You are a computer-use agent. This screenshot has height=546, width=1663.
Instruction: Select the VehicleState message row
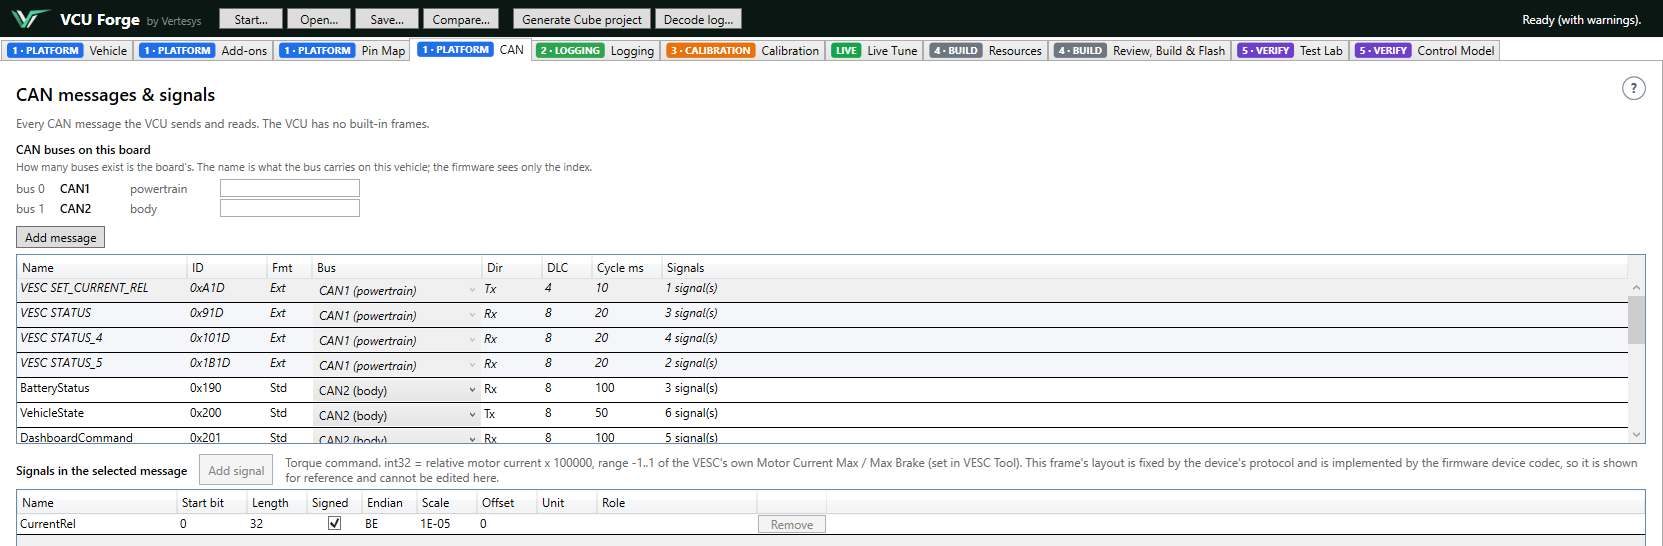[x=822, y=414]
